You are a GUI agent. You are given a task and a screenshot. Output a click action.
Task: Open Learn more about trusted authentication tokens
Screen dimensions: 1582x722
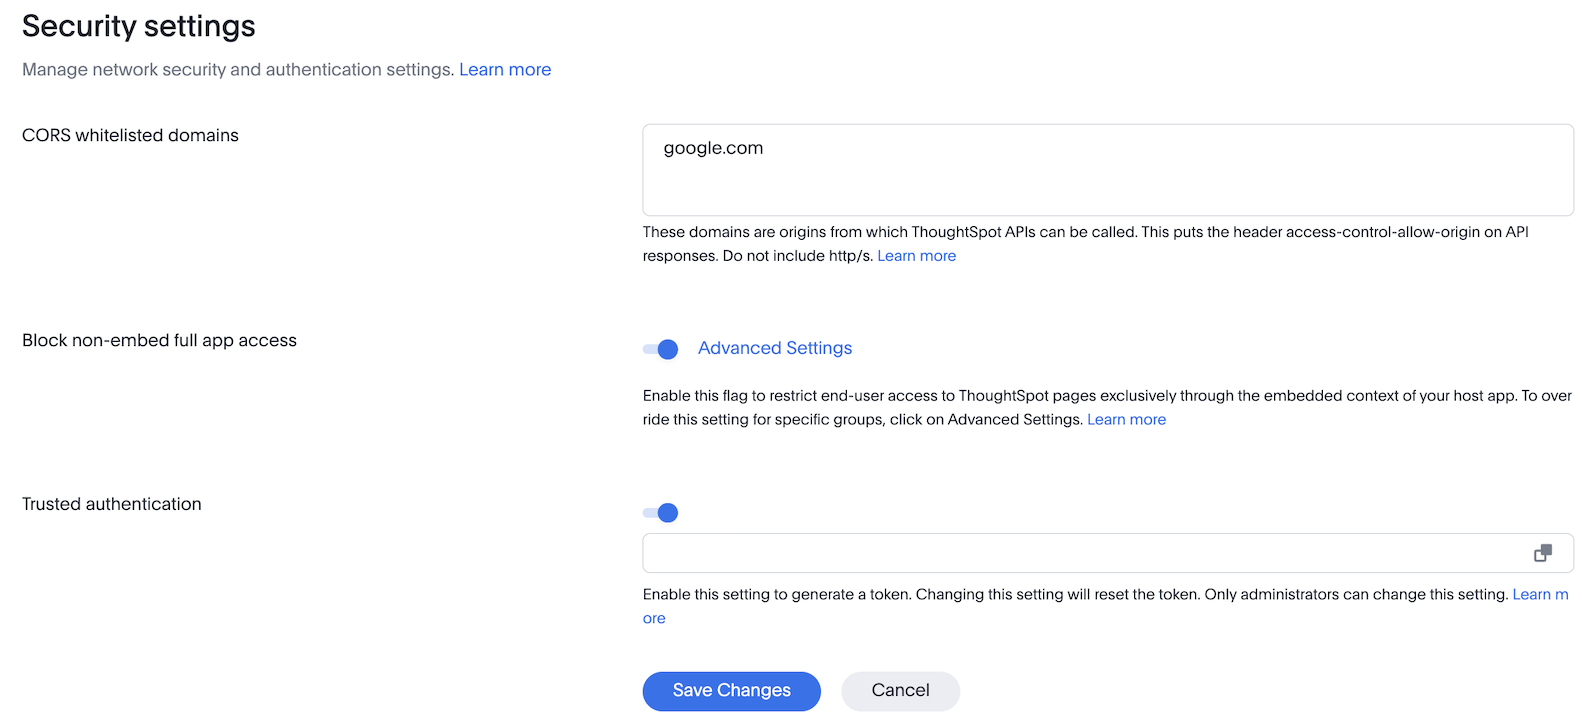(x=1540, y=594)
